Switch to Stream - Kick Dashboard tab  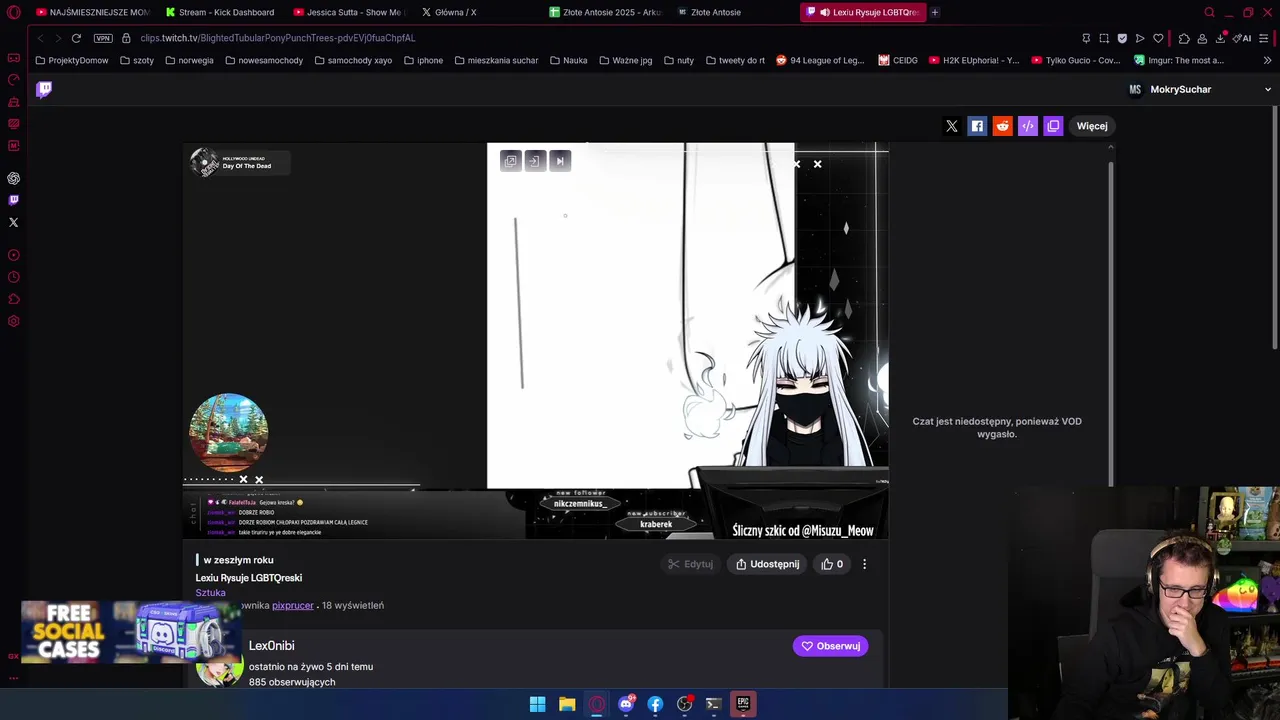220,12
